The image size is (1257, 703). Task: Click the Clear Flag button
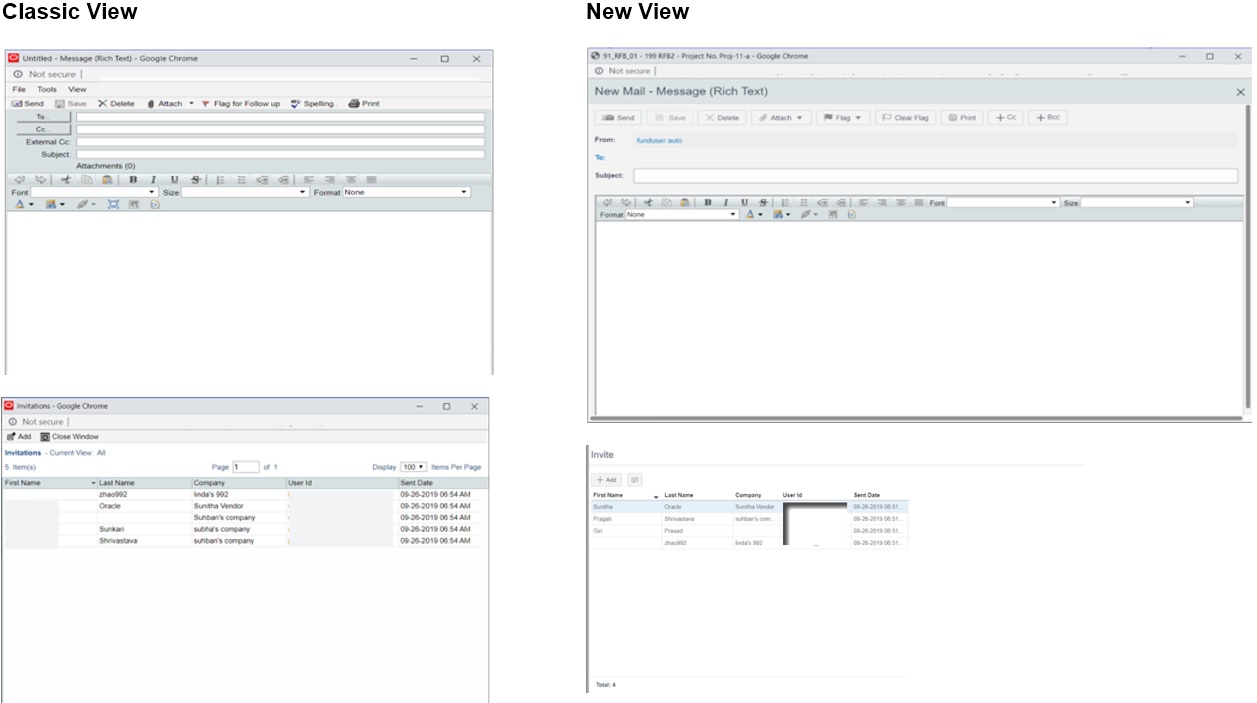click(x=905, y=118)
